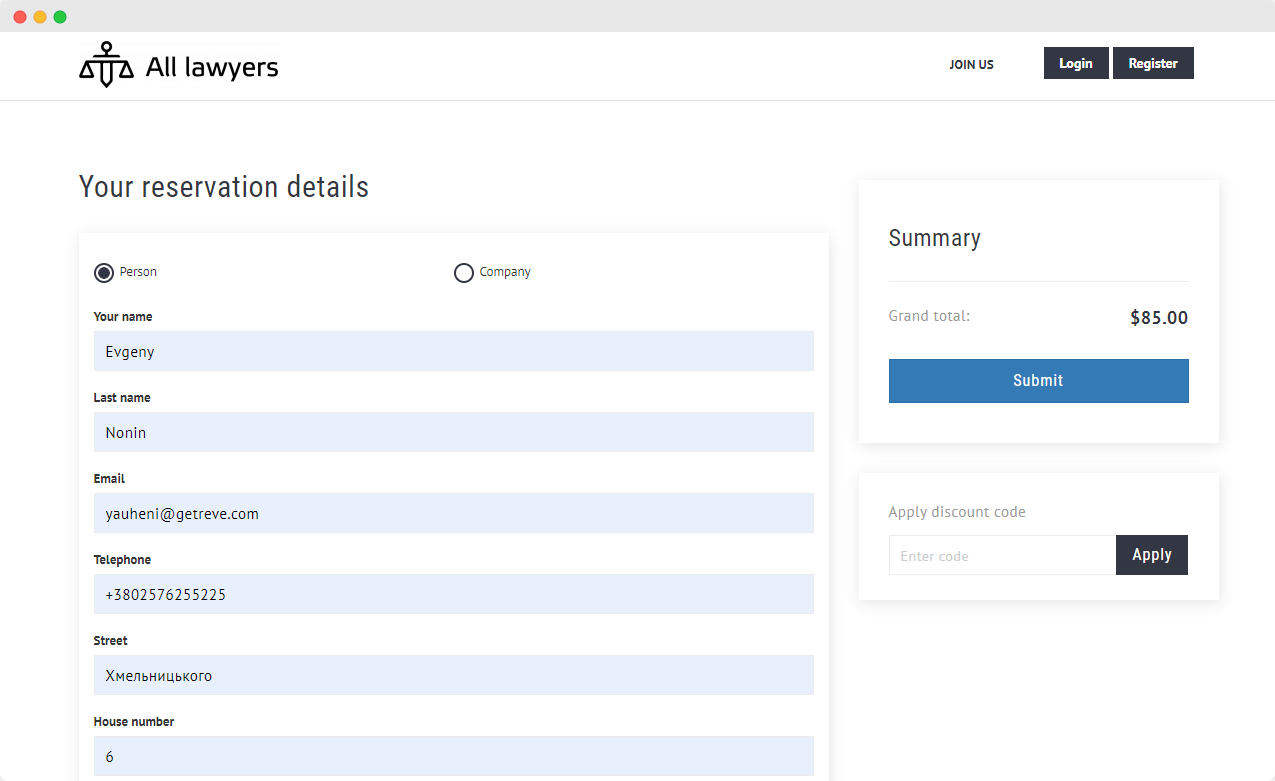The image size is (1275, 781).
Task: Click the Your name label
Action: (x=123, y=317)
